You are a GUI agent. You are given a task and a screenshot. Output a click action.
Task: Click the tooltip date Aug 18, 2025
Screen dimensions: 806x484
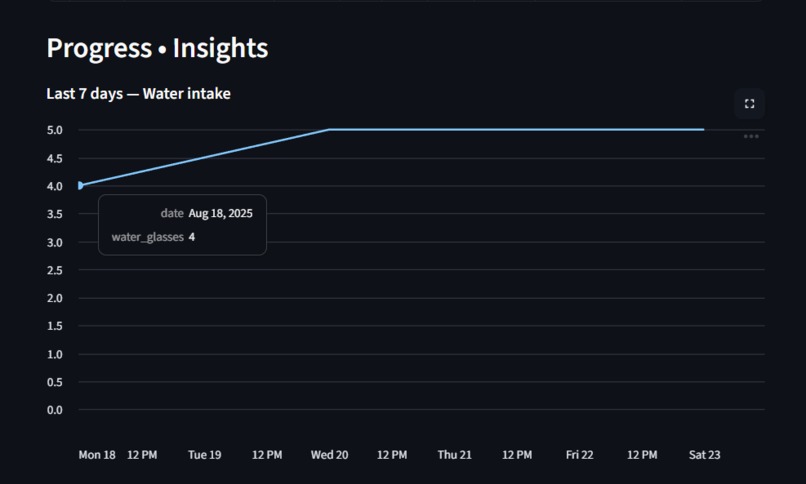click(x=221, y=213)
